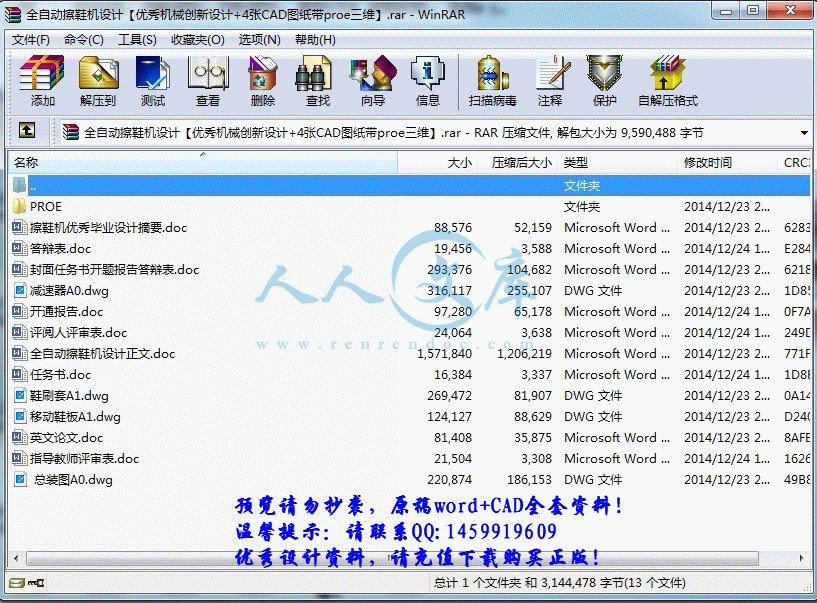Sort by Size (大小) column header
Image resolution: width=817 pixels, height=603 pixels.
click(437, 163)
